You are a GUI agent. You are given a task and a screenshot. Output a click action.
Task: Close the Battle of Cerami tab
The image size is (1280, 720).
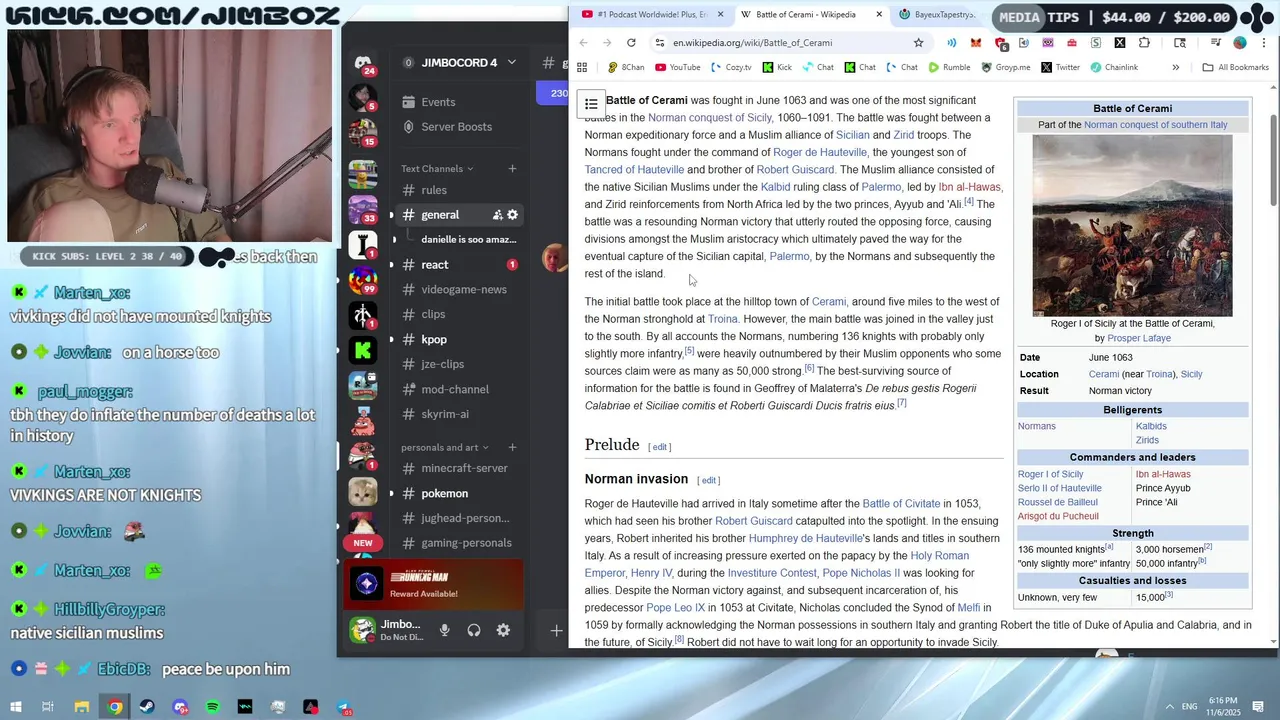pyautogui.click(x=879, y=14)
